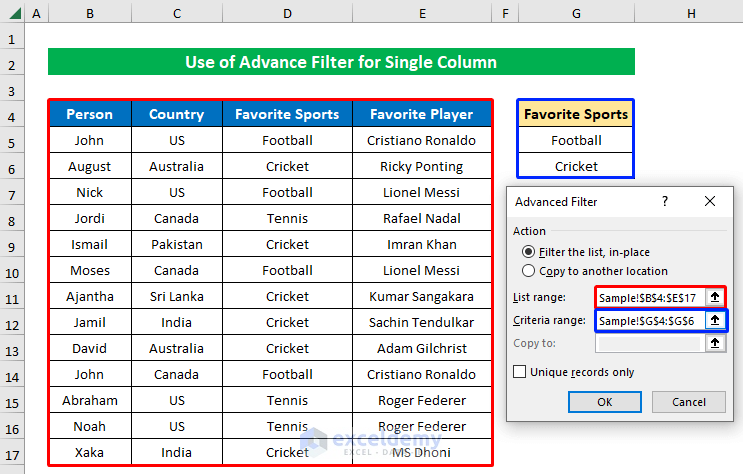
Task: Click List range collapse dialog icon
Action: point(714,297)
